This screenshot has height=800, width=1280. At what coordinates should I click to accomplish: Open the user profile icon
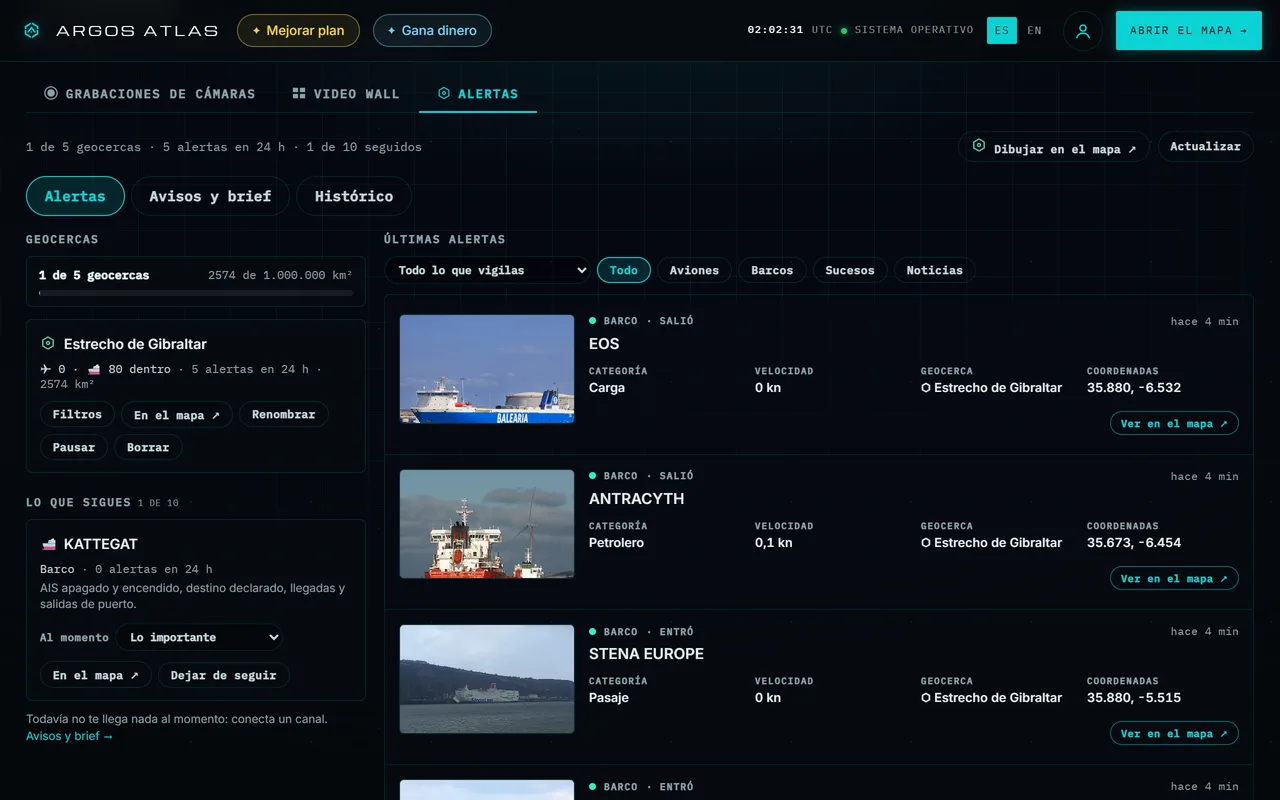click(x=1083, y=31)
